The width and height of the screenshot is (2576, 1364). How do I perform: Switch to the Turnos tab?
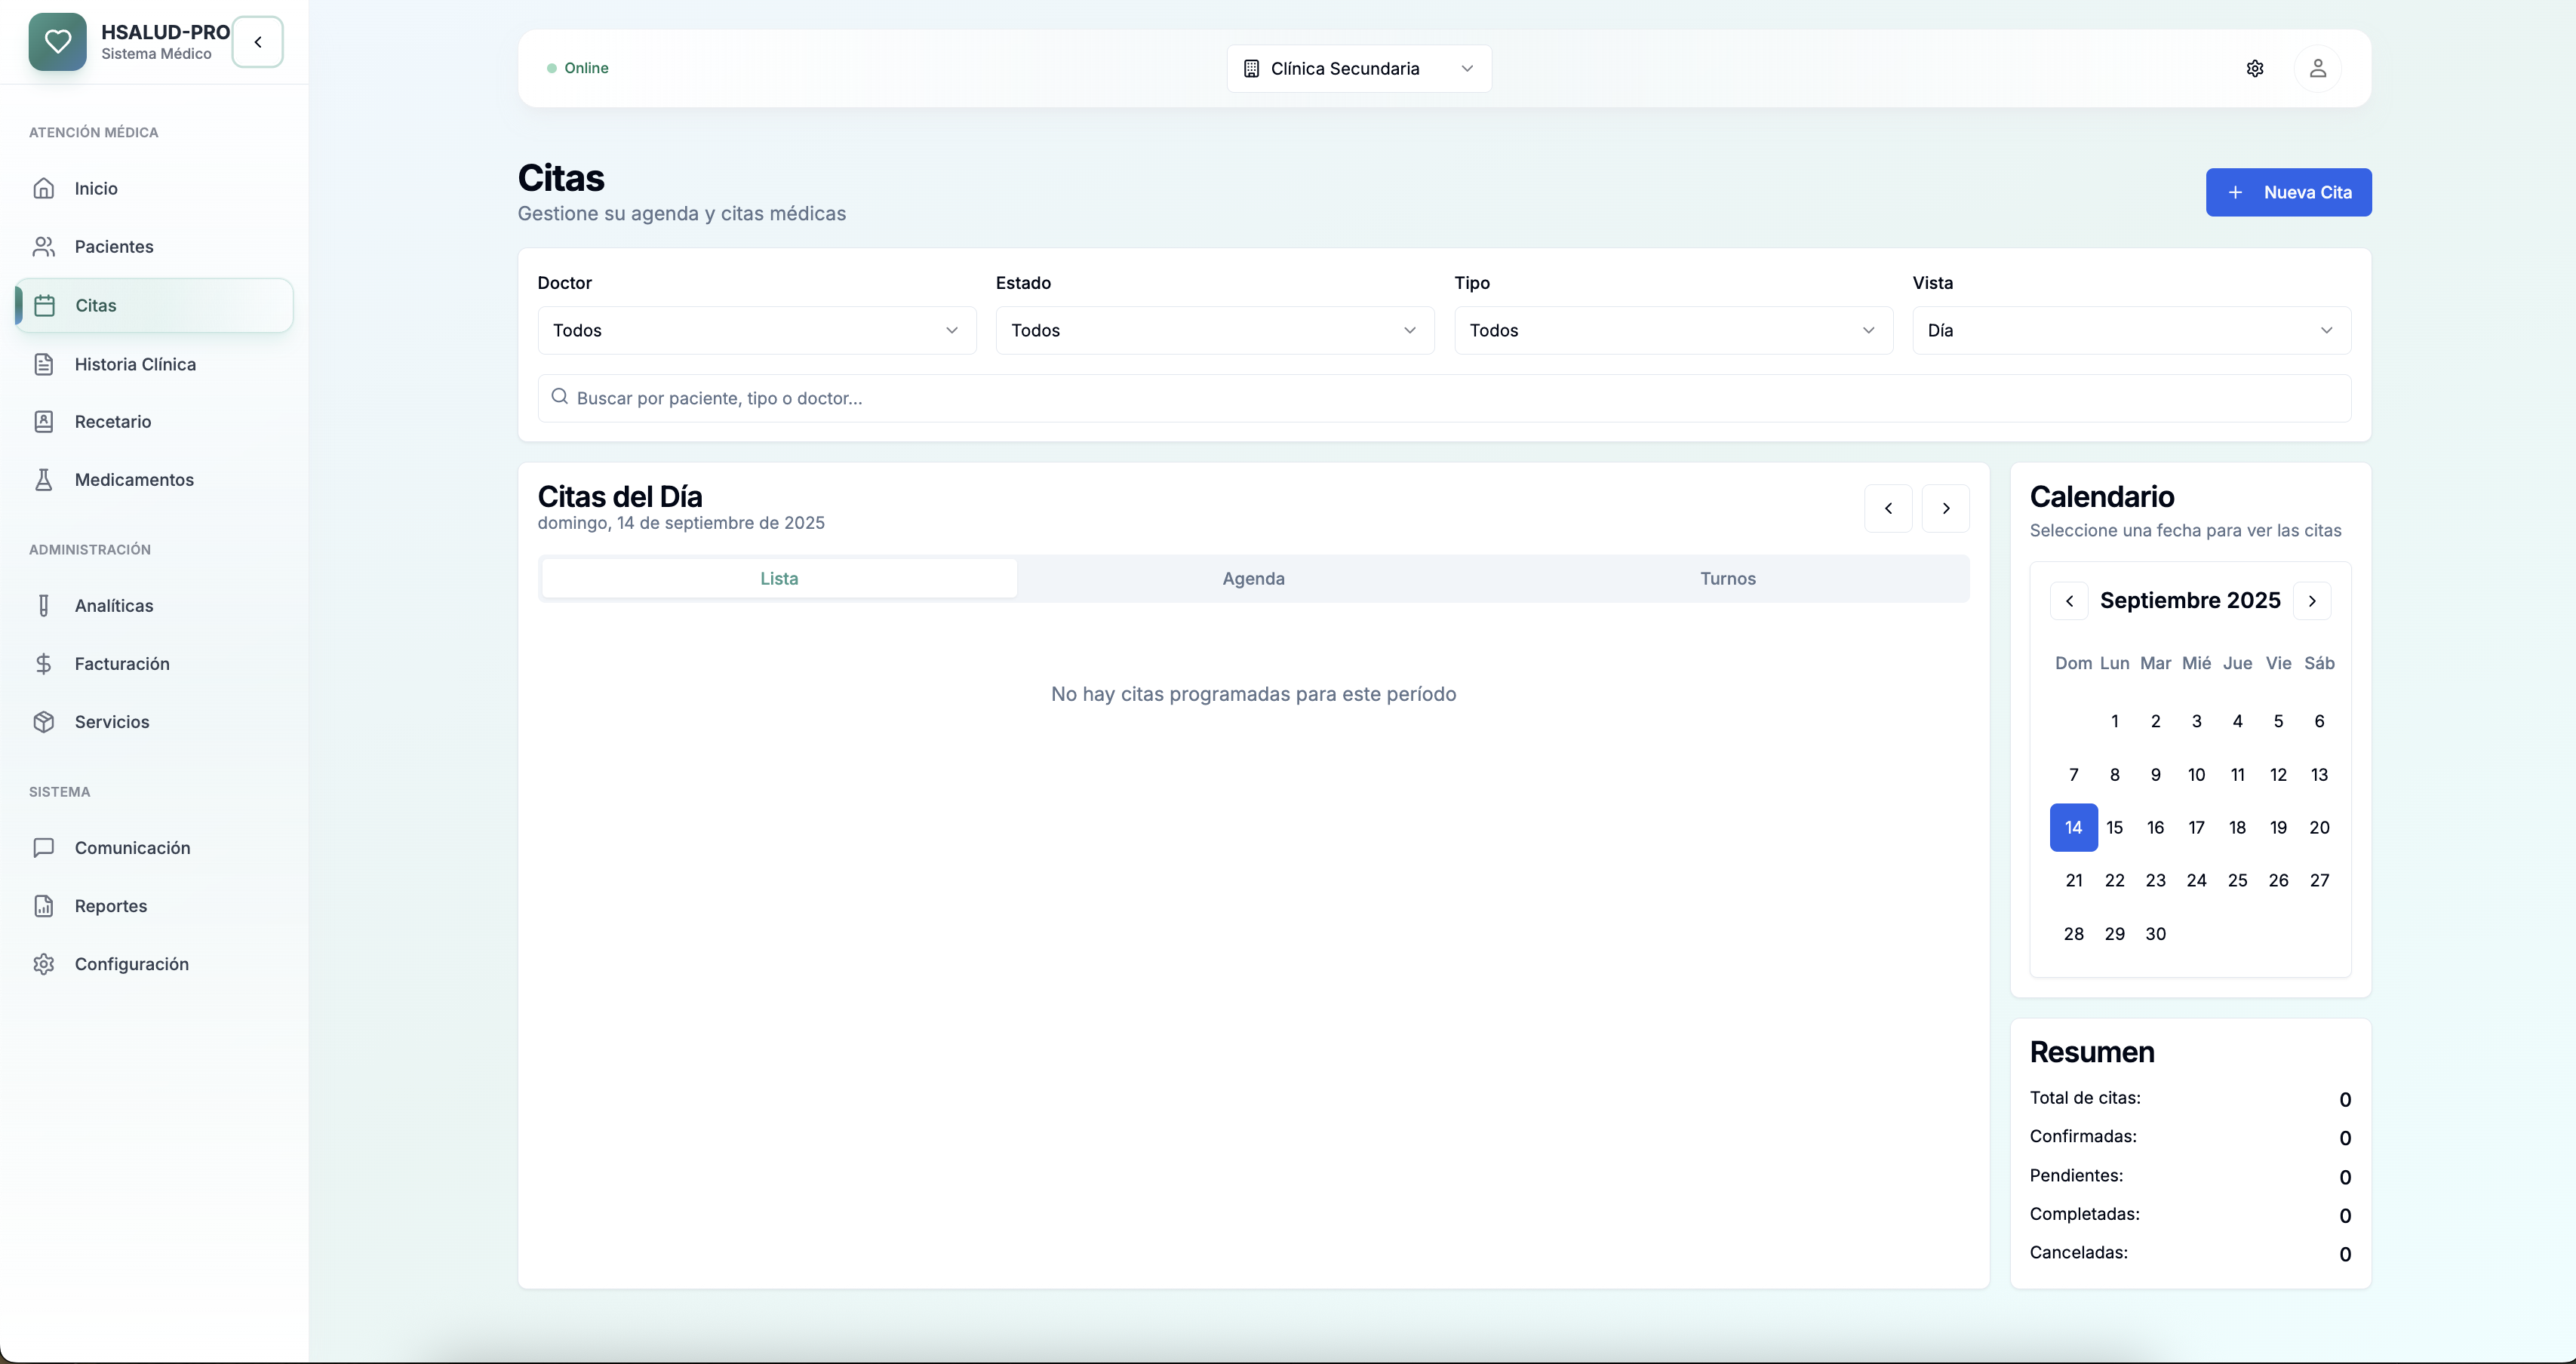[x=1727, y=578]
